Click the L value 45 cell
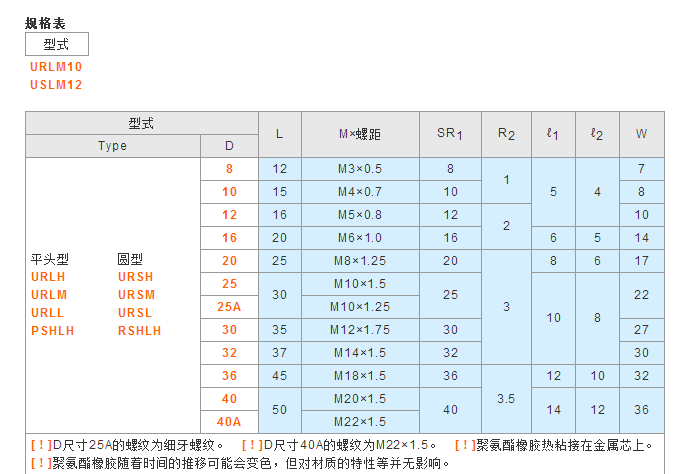The height and width of the screenshot is (474, 678). pos(280,376)
